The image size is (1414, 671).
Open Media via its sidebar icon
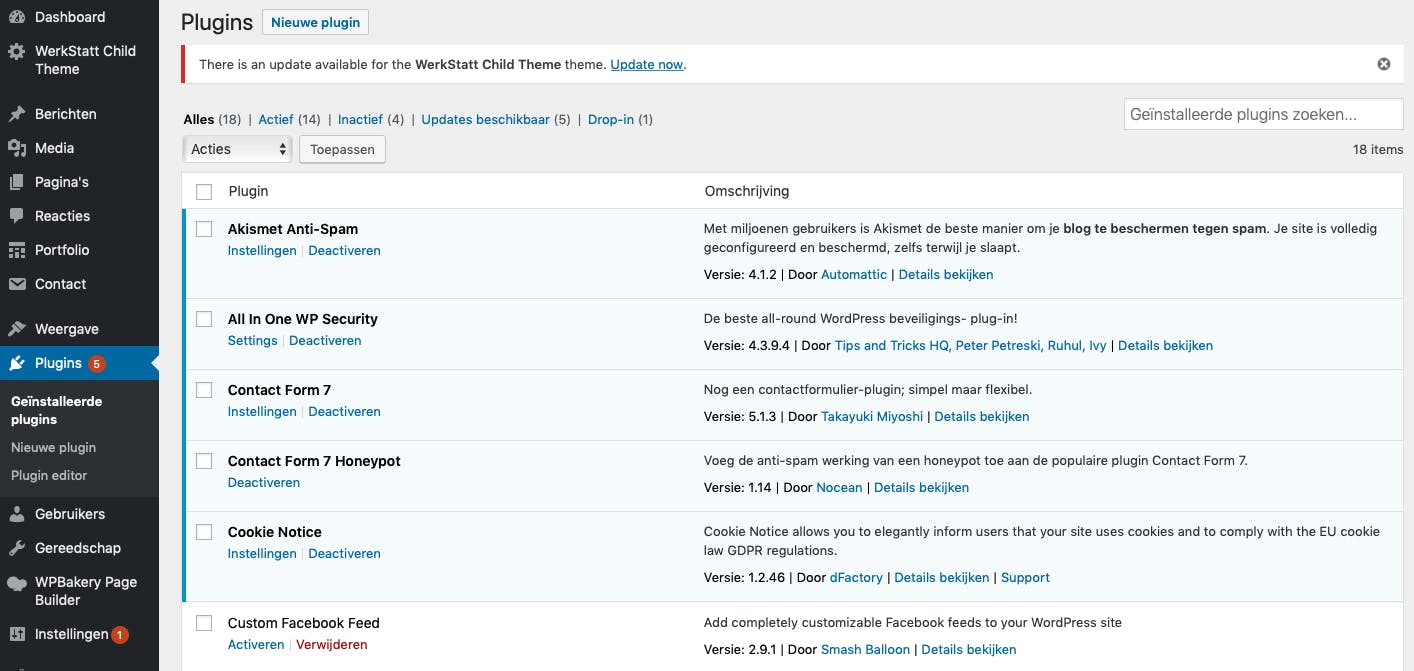click(x=17, y=148)
